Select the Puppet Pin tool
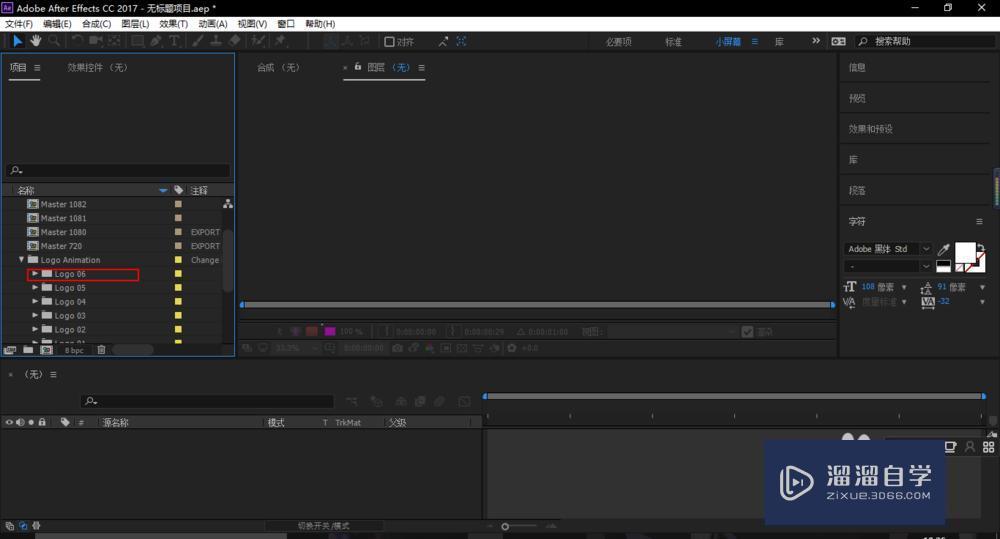This screenshot has width=1000, height=539. pyautogui.click(x=280, y=41)
